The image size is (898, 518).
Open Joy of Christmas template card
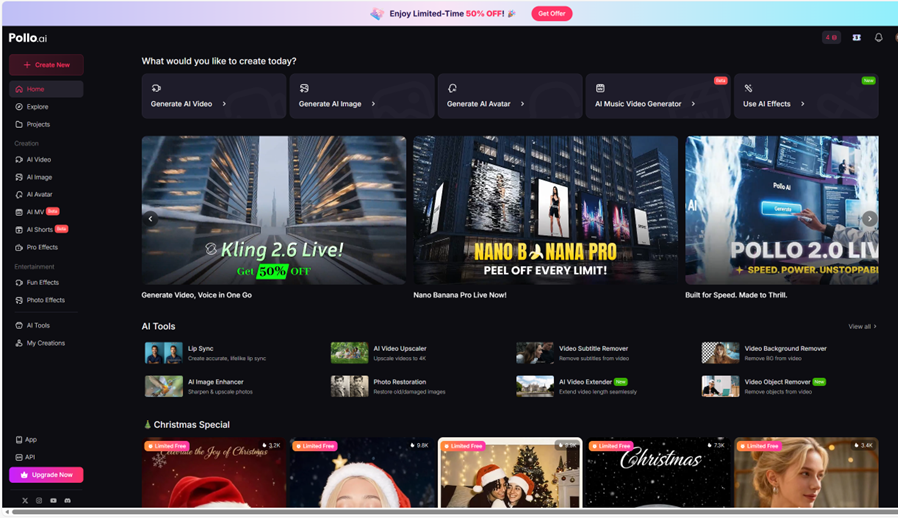[x=214, y=473]
